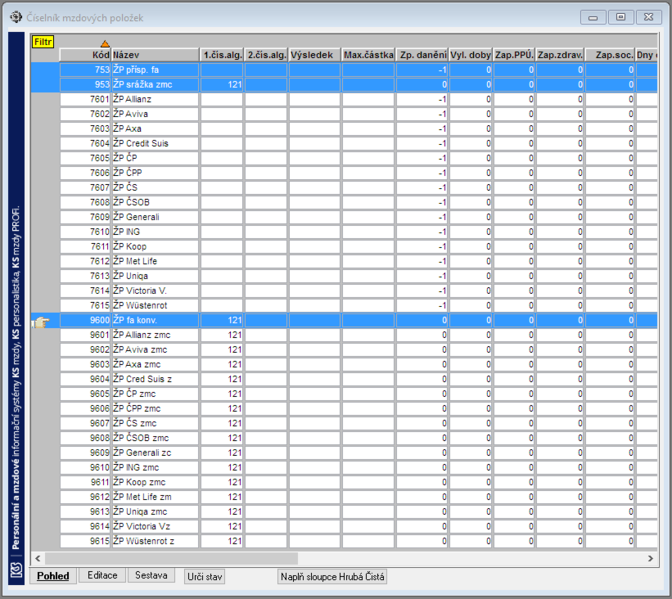Select the ŽP Met Life row, code 7612
This screenshot has width=672, height=599.
tap(344, 261)
